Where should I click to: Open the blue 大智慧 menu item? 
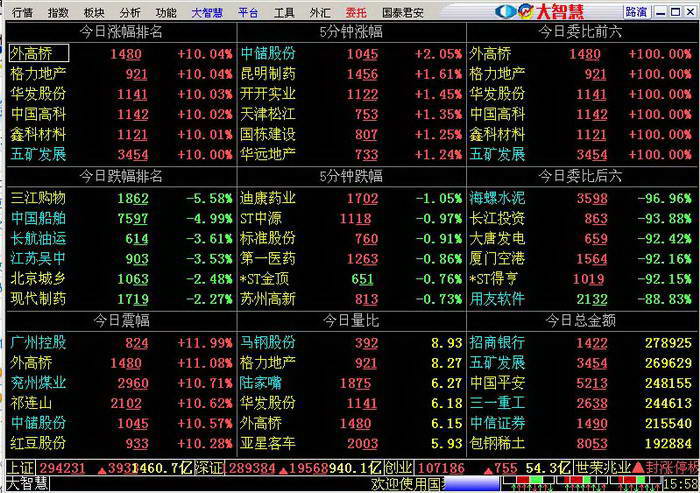tap(207, 13)
